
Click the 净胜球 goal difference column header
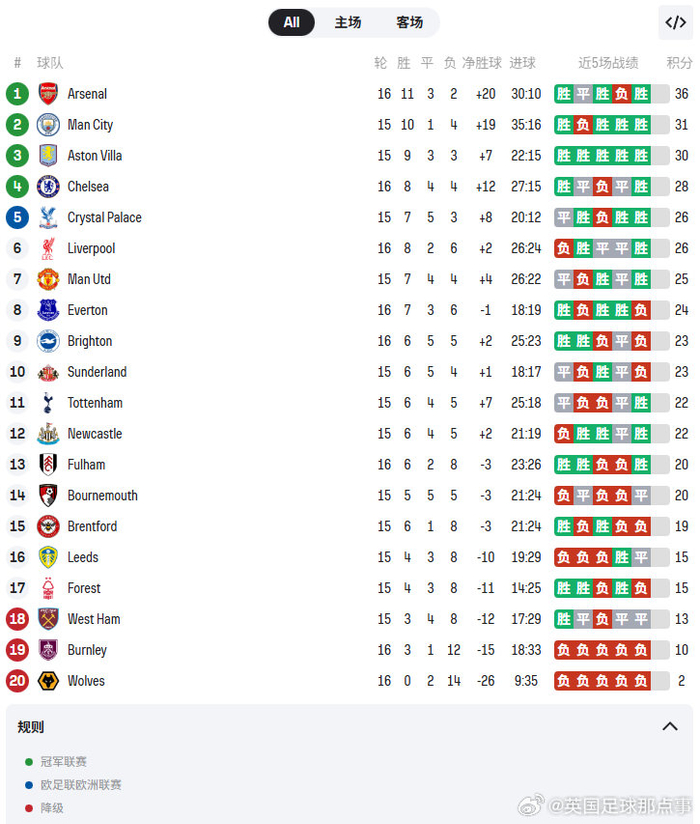tap(481, 63)
